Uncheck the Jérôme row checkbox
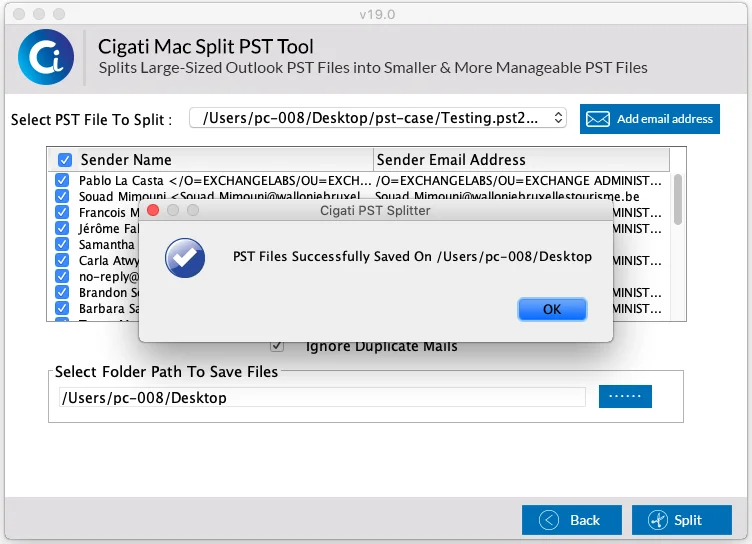 coord(61,228)
